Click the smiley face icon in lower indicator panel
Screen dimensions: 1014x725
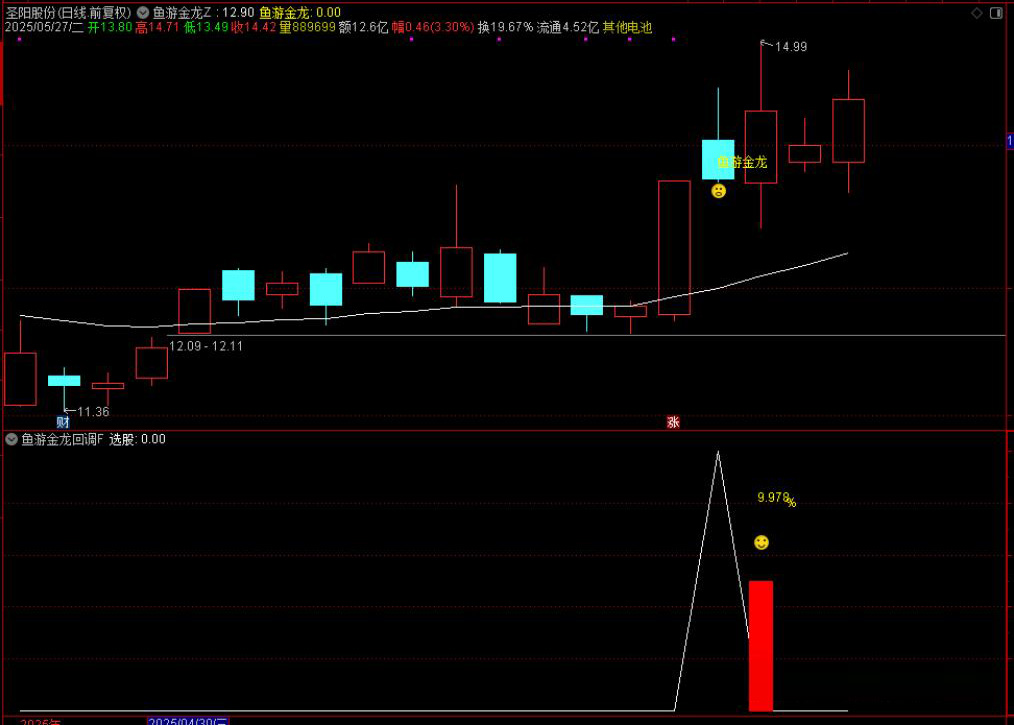(x=761, y=542)
